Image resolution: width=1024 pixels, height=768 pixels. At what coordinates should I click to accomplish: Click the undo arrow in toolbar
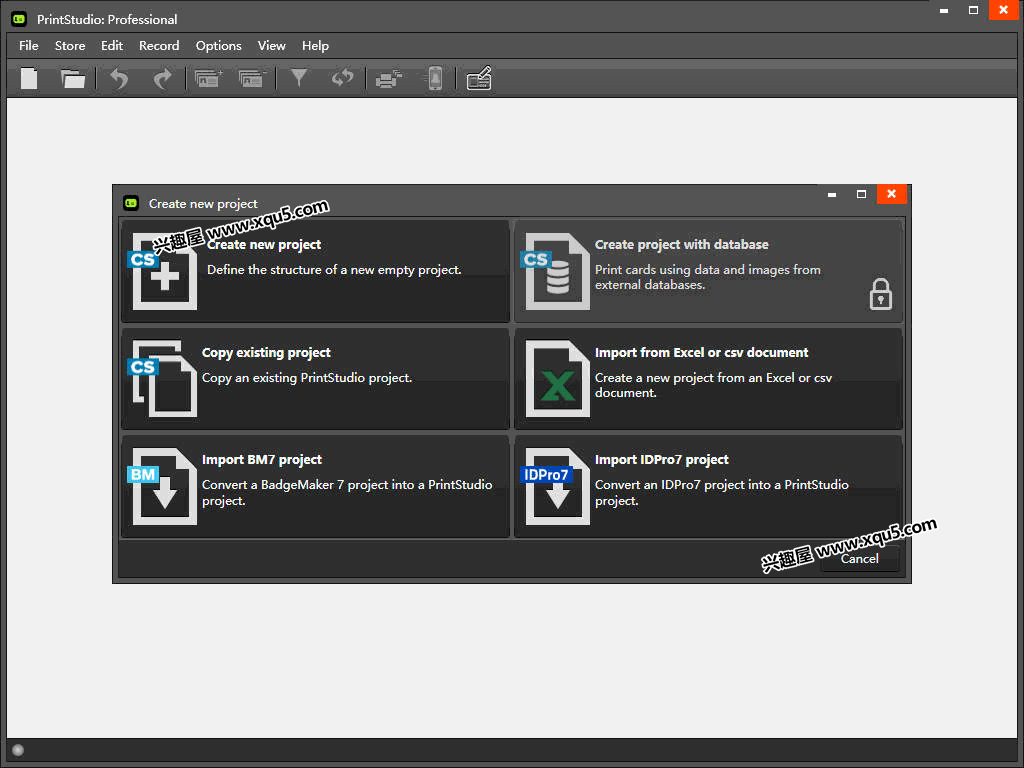click(120, 78)
